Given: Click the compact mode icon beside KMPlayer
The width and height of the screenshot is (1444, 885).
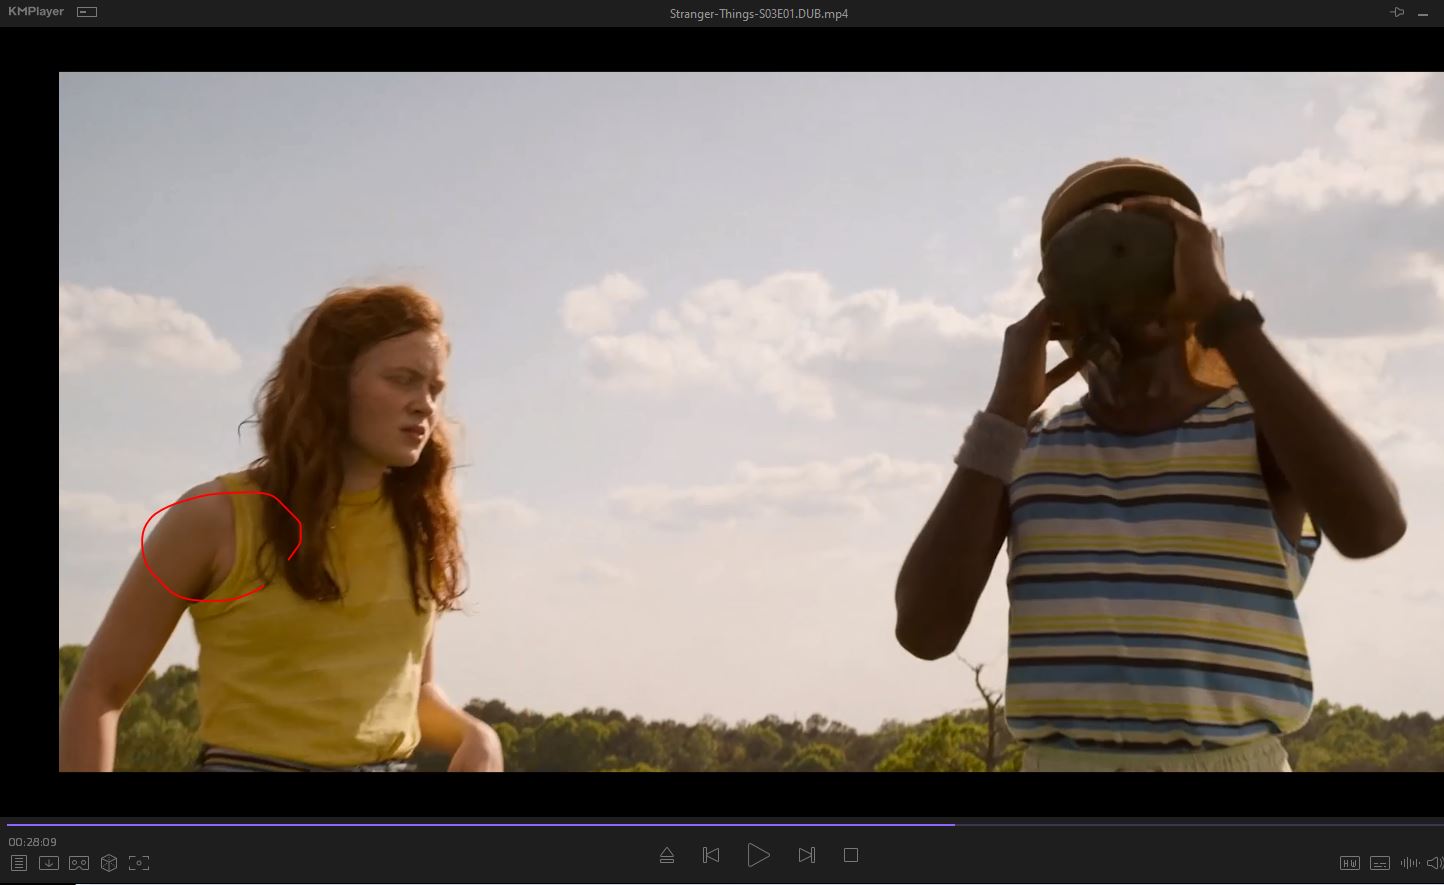Looking at the screenshot, I should [87, 12].
